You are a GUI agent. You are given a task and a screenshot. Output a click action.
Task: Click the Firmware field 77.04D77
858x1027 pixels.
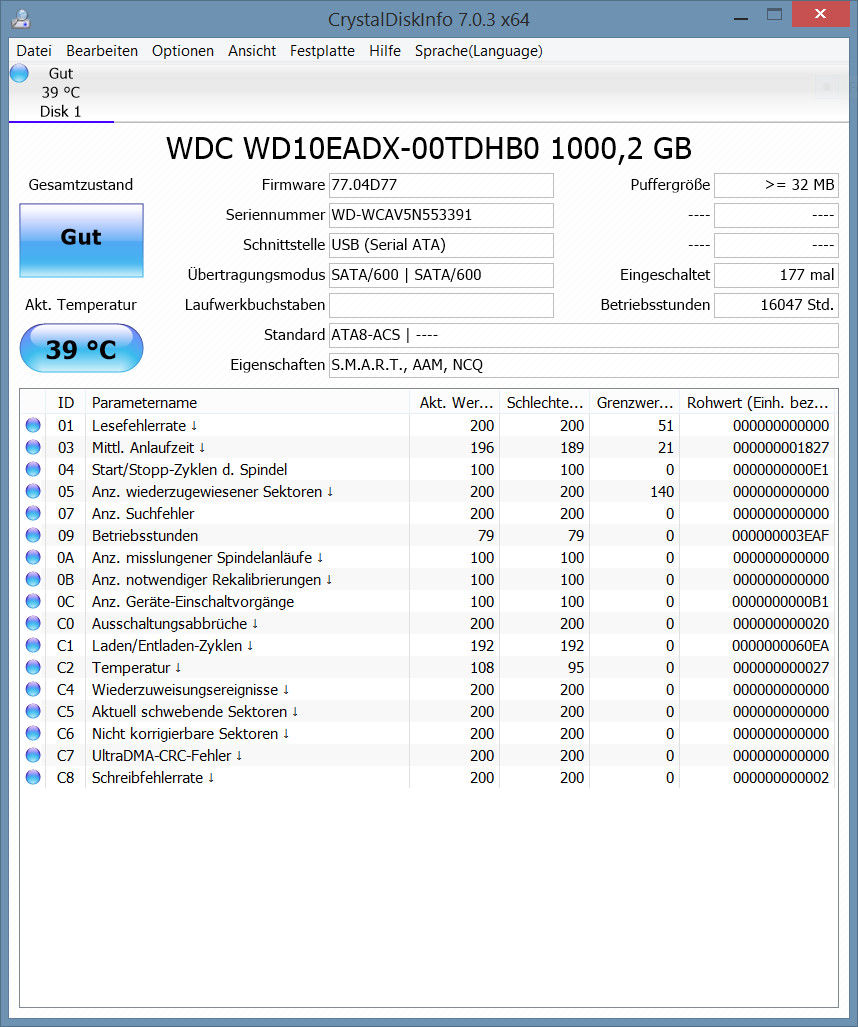441,185
